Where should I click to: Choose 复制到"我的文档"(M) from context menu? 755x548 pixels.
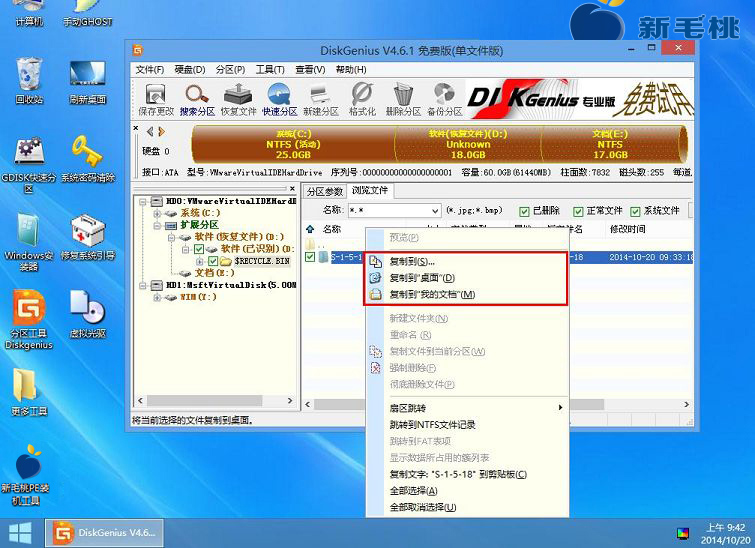pos(466,295)
